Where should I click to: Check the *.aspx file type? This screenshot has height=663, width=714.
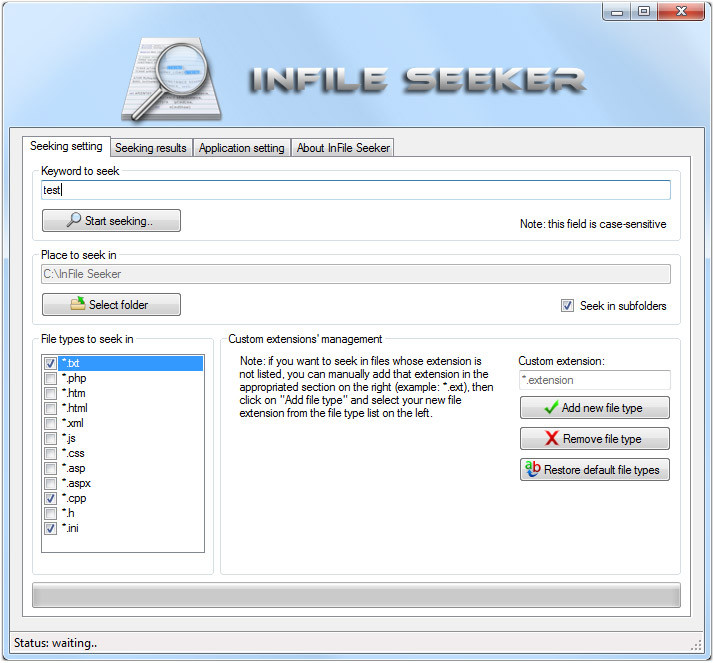(50, 484)
